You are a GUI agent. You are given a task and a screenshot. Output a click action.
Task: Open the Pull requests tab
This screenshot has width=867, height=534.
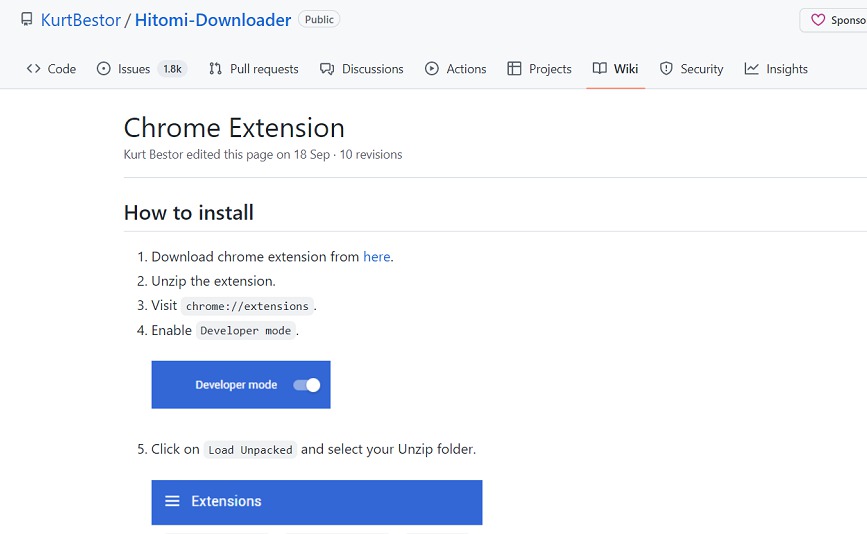click(x=253, y=69)
